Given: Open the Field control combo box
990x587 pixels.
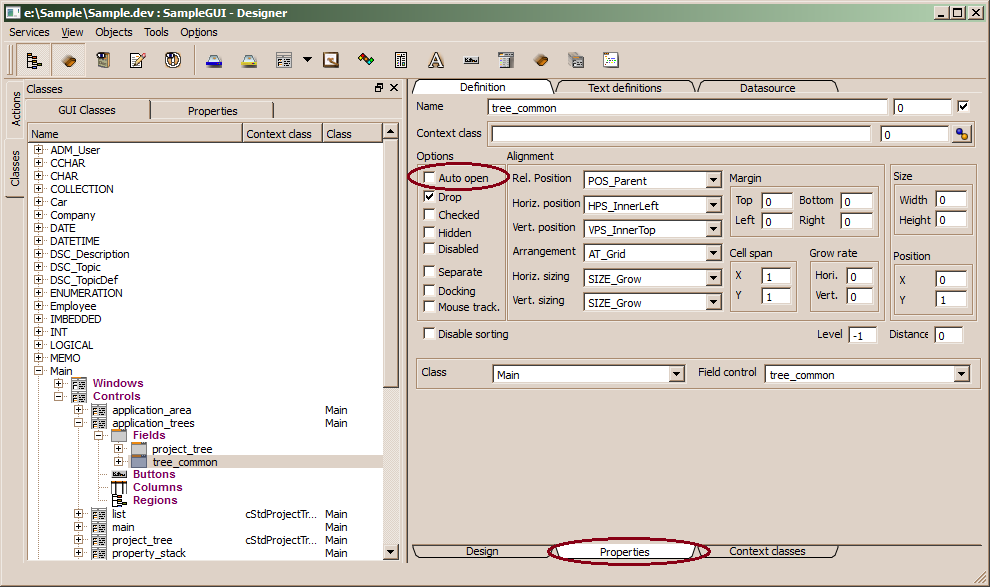Looking at the screenshot, I should click(961, 375).
